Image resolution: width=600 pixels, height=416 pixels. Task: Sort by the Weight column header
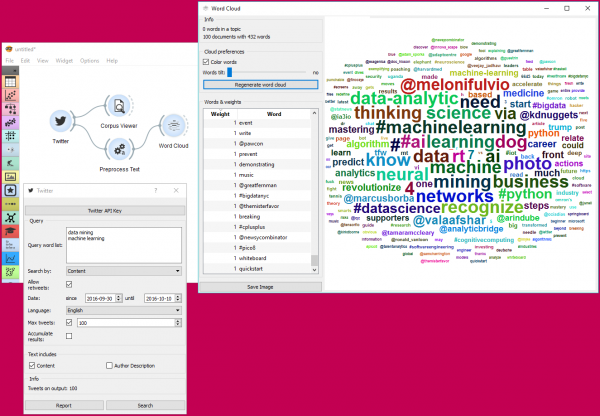pos(220,114)
